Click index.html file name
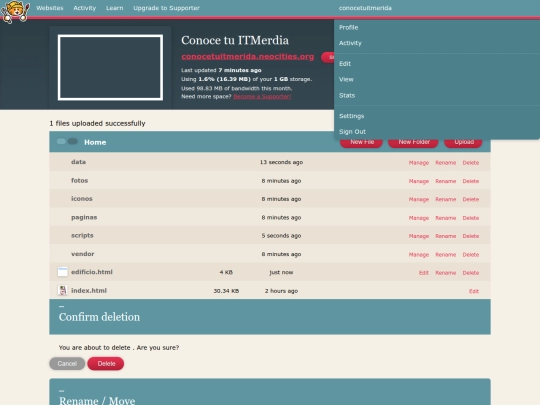The image size is (540, 405). pyautogui.click(x=89, y=291)
